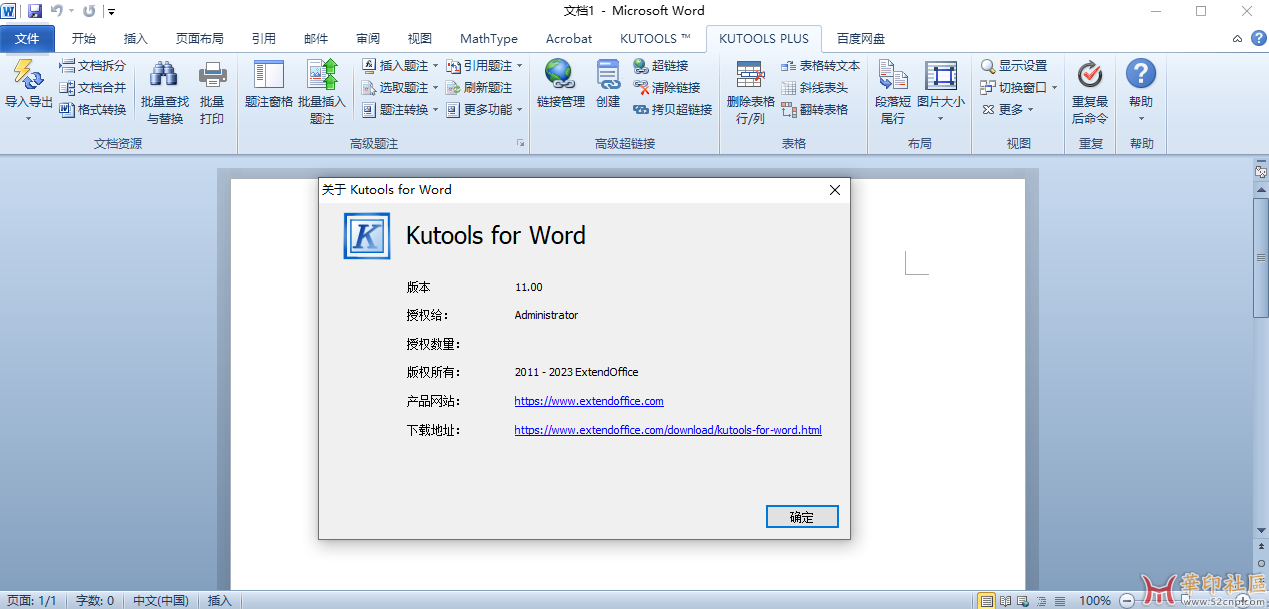This screenshot has height=609, width=1269.
Task: Switch to Print Layout view in status bar
Action: 987,601
